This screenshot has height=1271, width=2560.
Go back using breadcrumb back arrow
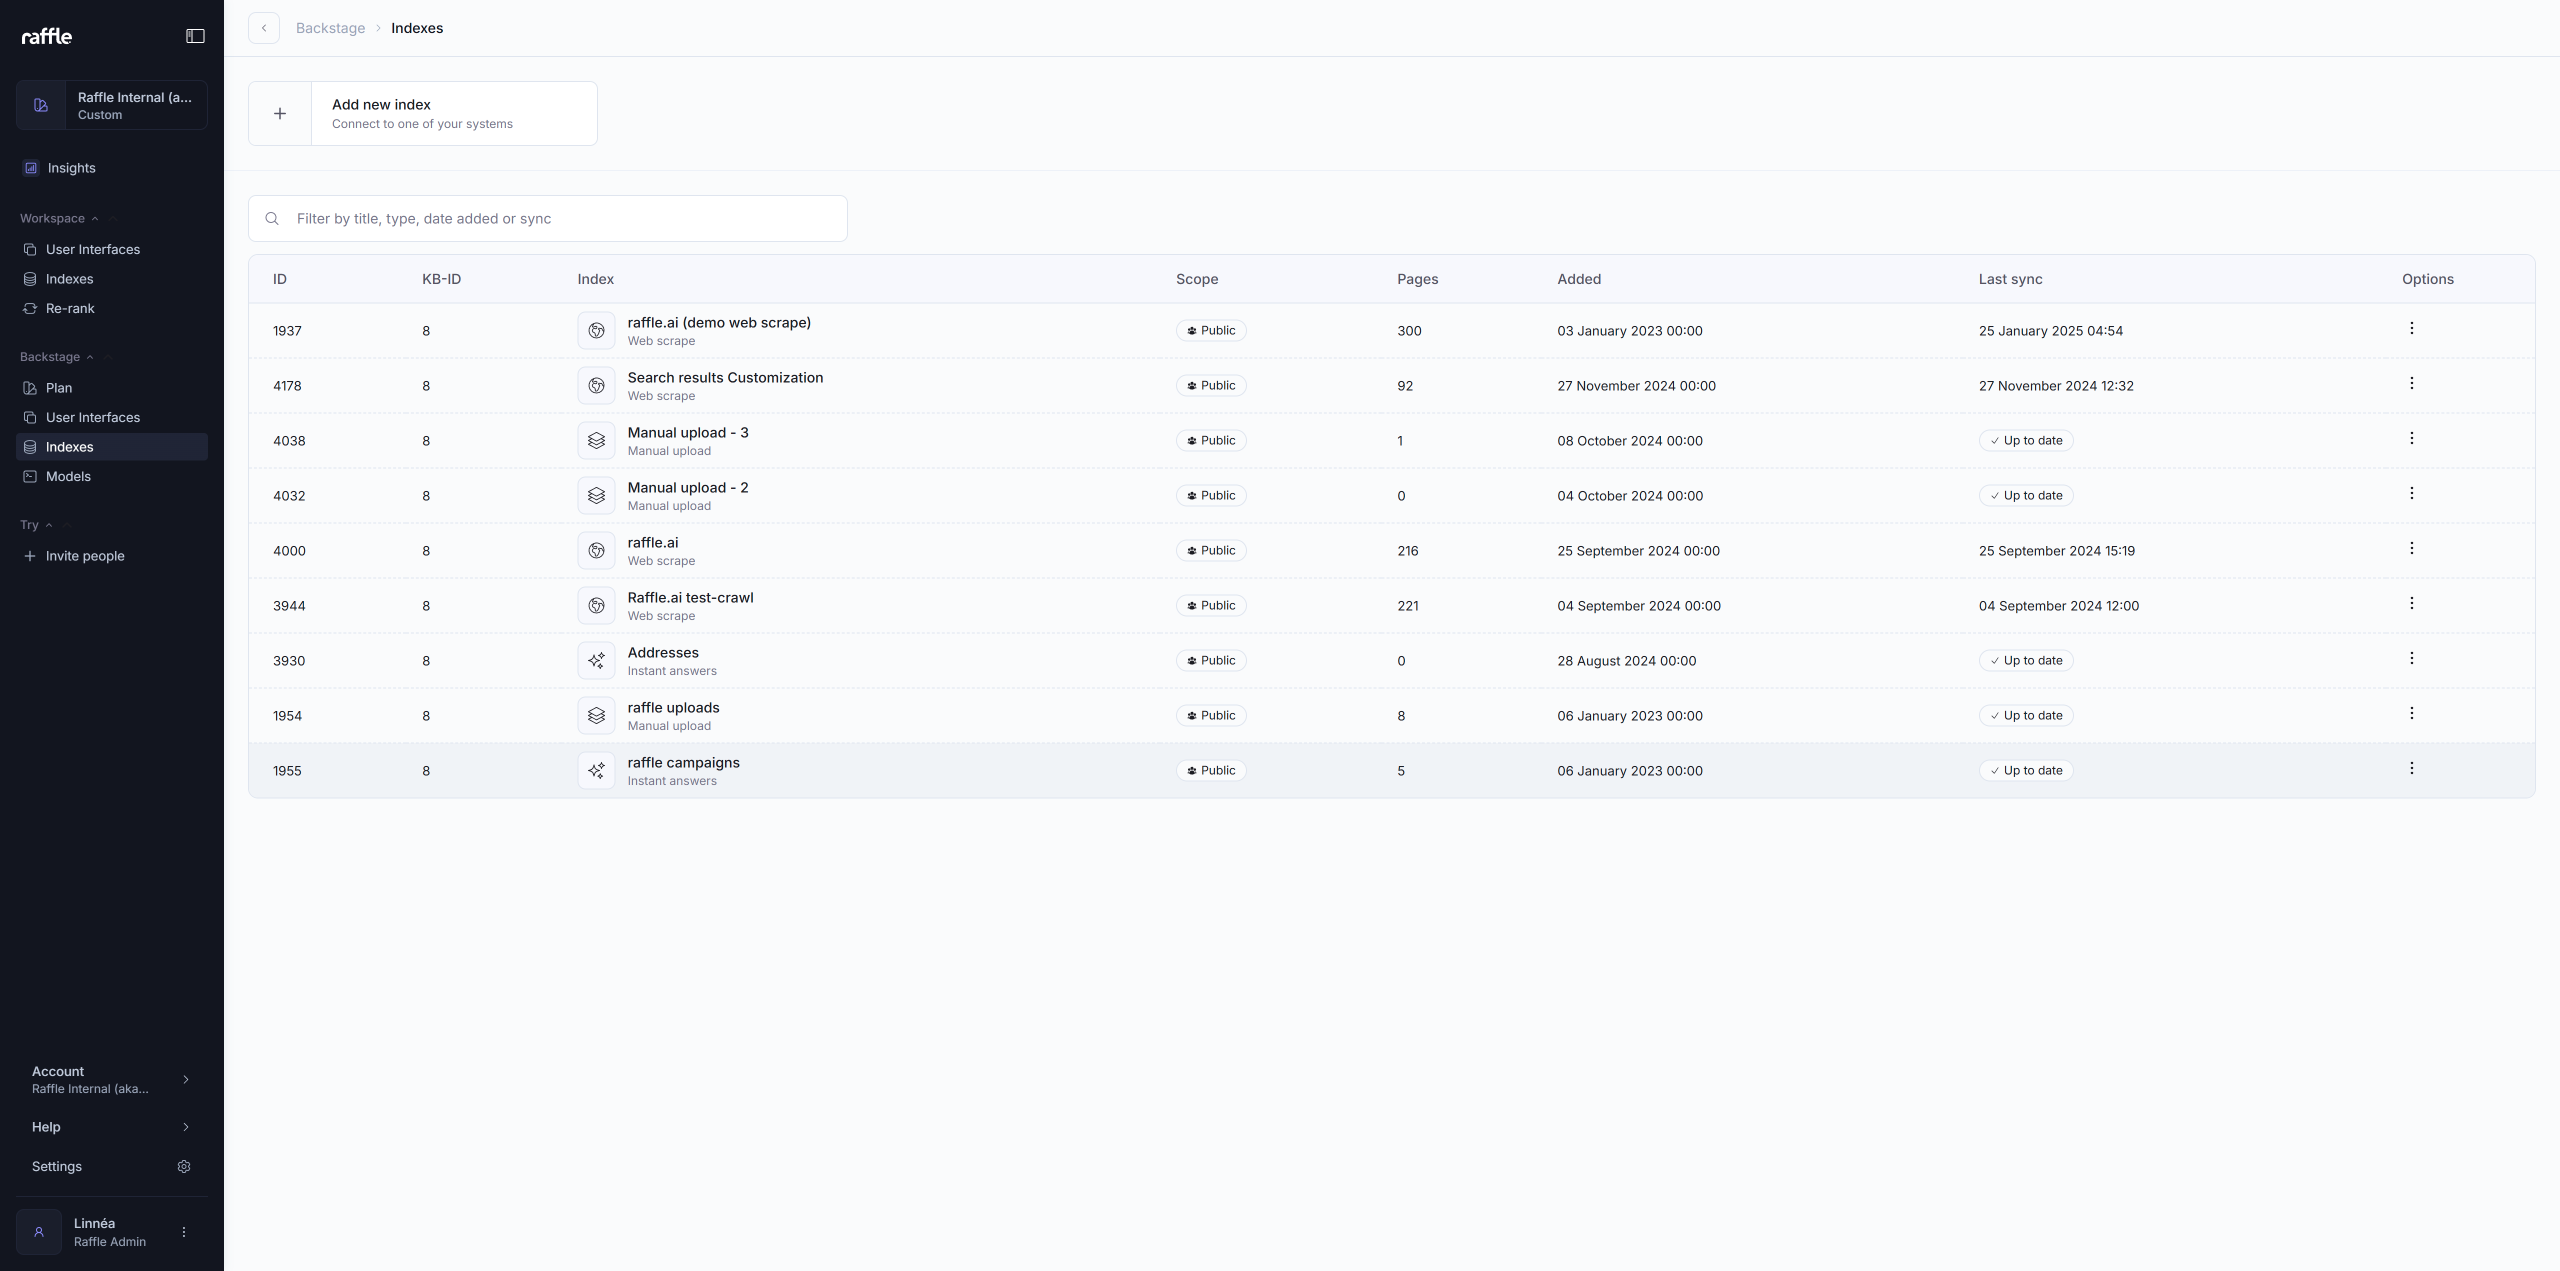pyautogui.click(x=264, y=28)
